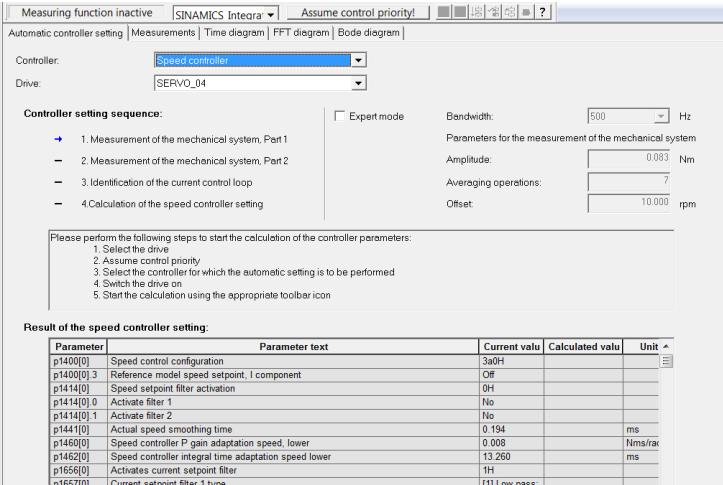
Task: Click the p1656[0] parameter cell
Action: click(x=78, y=470)
